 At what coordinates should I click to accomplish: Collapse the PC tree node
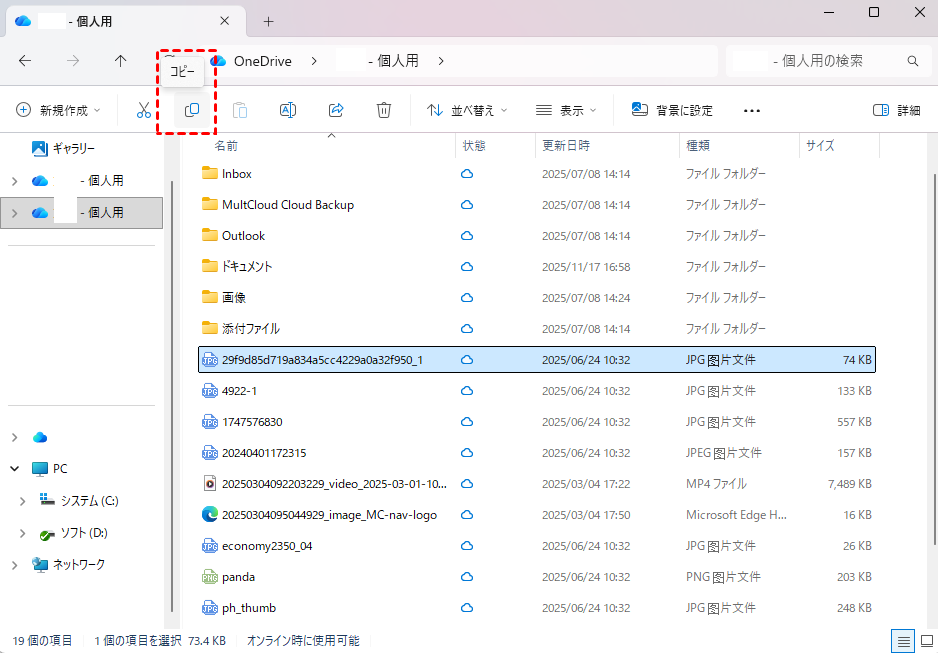point(15,469)
